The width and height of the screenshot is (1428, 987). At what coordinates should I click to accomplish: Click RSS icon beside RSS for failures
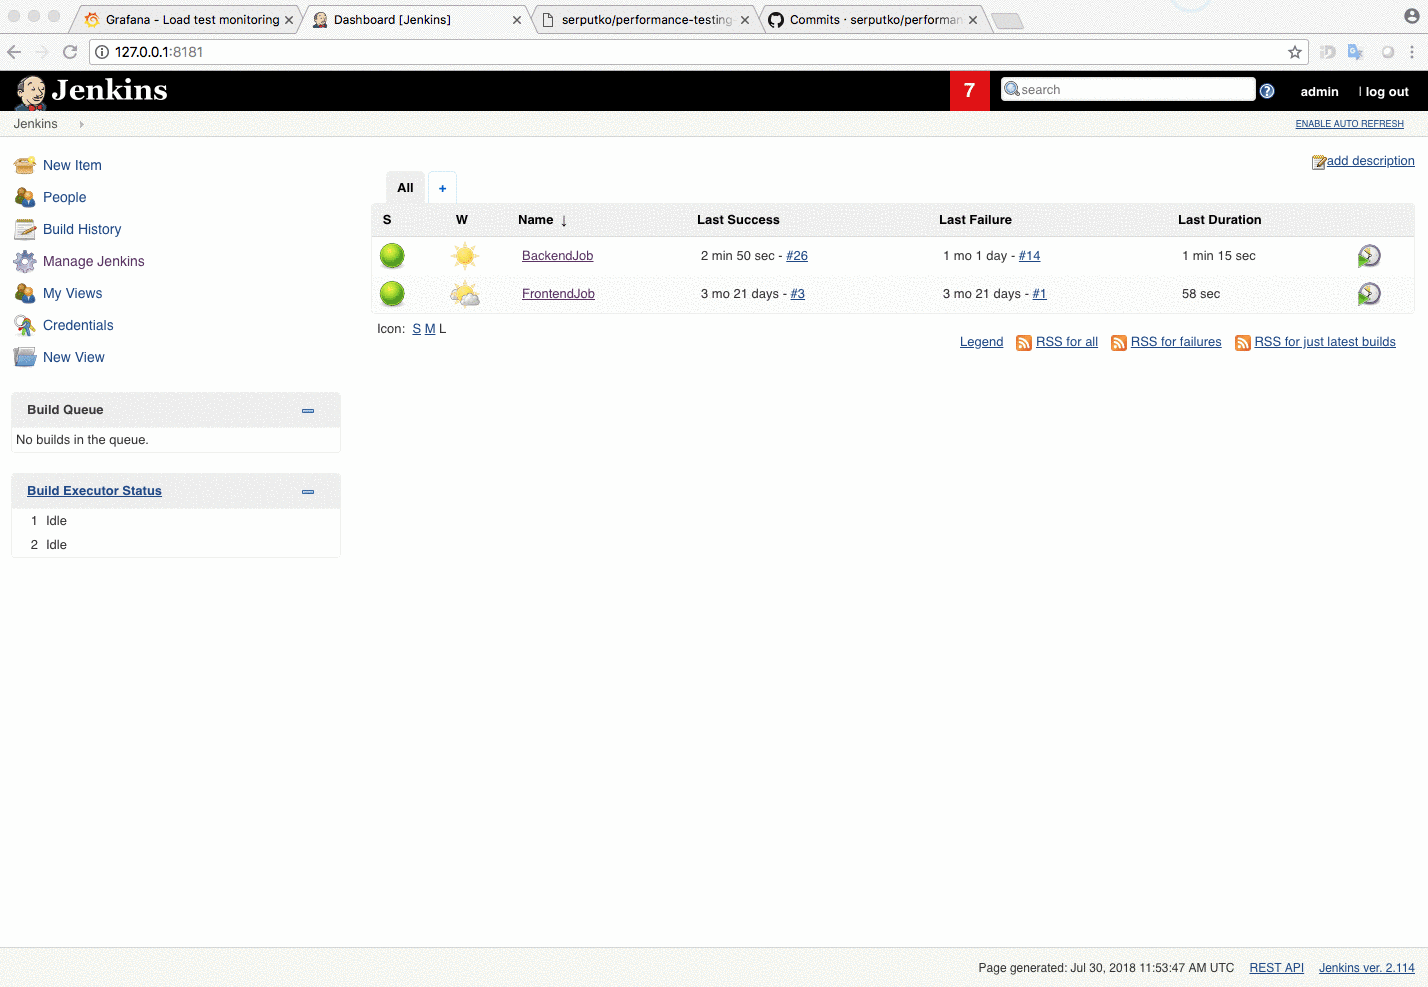point(1119,343)
